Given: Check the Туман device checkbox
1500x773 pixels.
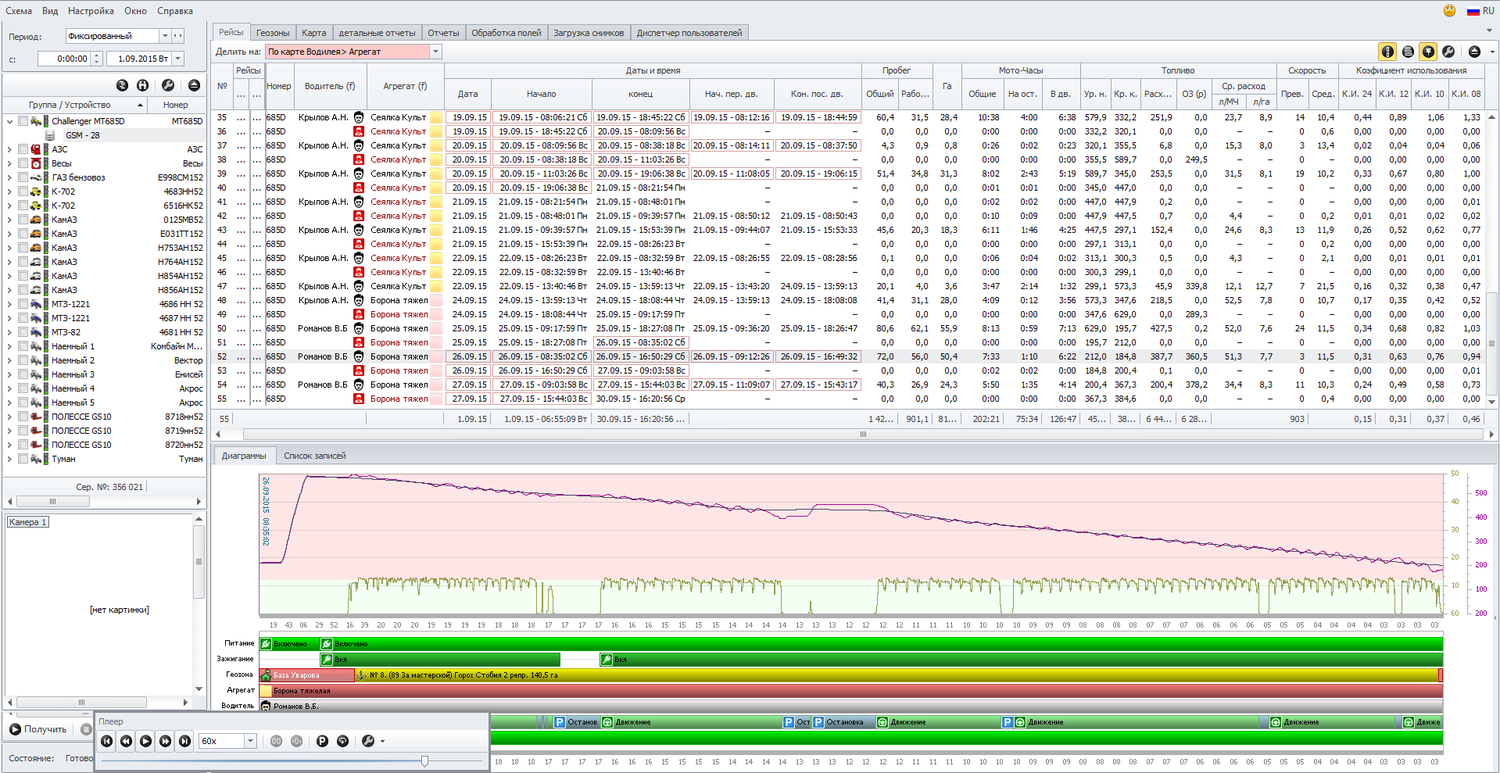Looking at the screenshot, I should pyautogui.click(x=23, y=459).
